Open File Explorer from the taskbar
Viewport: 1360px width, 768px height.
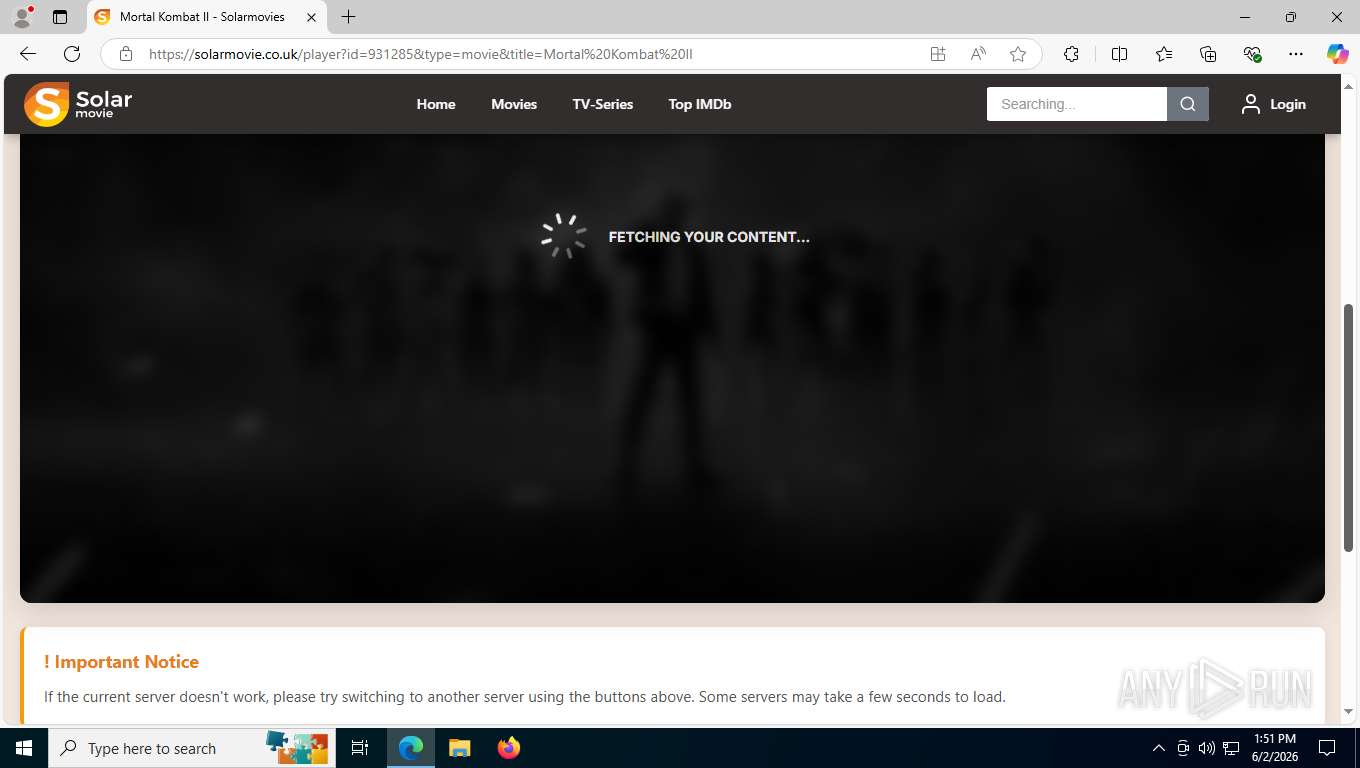(x=459, y=748)
